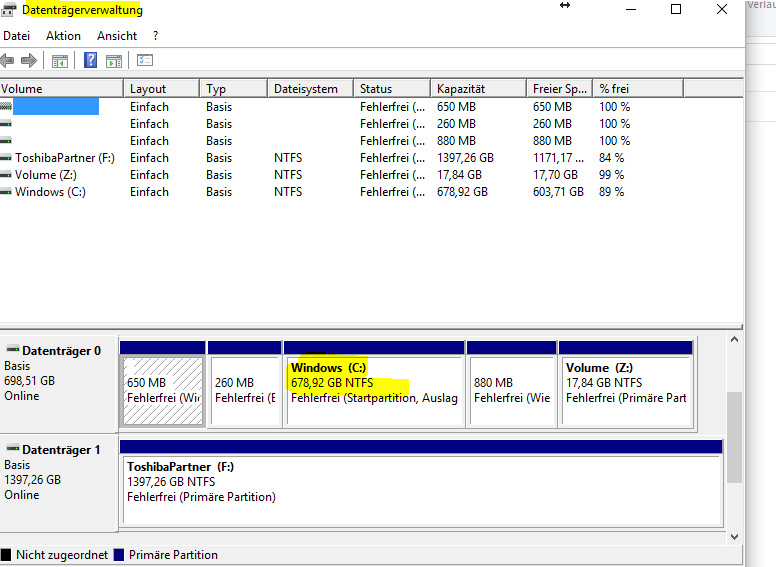Viewport: 776px width, 567px height.
Task: Click the blue Primäre Partition legend swatch
Action: 119,555
